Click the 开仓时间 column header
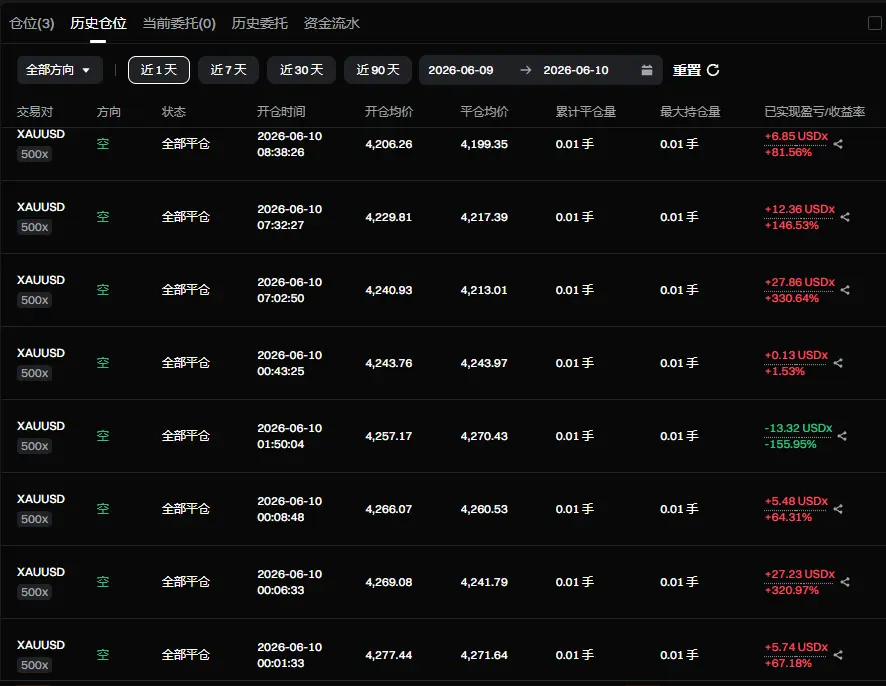Image resolution: width=886 pixels, height=686 pixels. click(281, 112)
